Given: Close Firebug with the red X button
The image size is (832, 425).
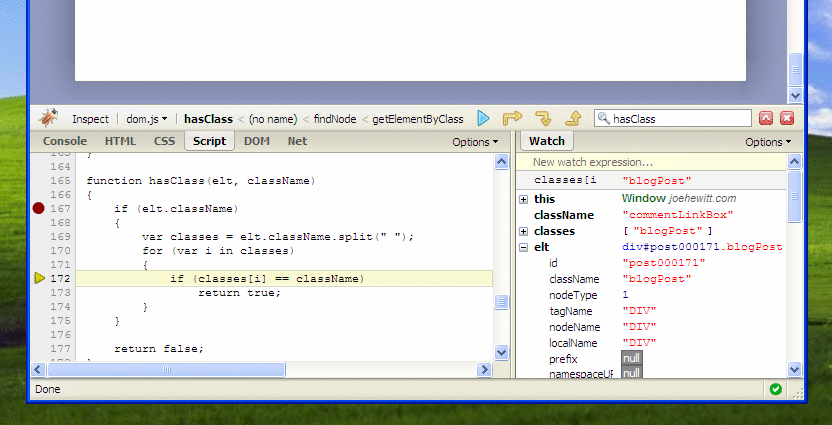Looking at the screenshot, I should [787, 118].
